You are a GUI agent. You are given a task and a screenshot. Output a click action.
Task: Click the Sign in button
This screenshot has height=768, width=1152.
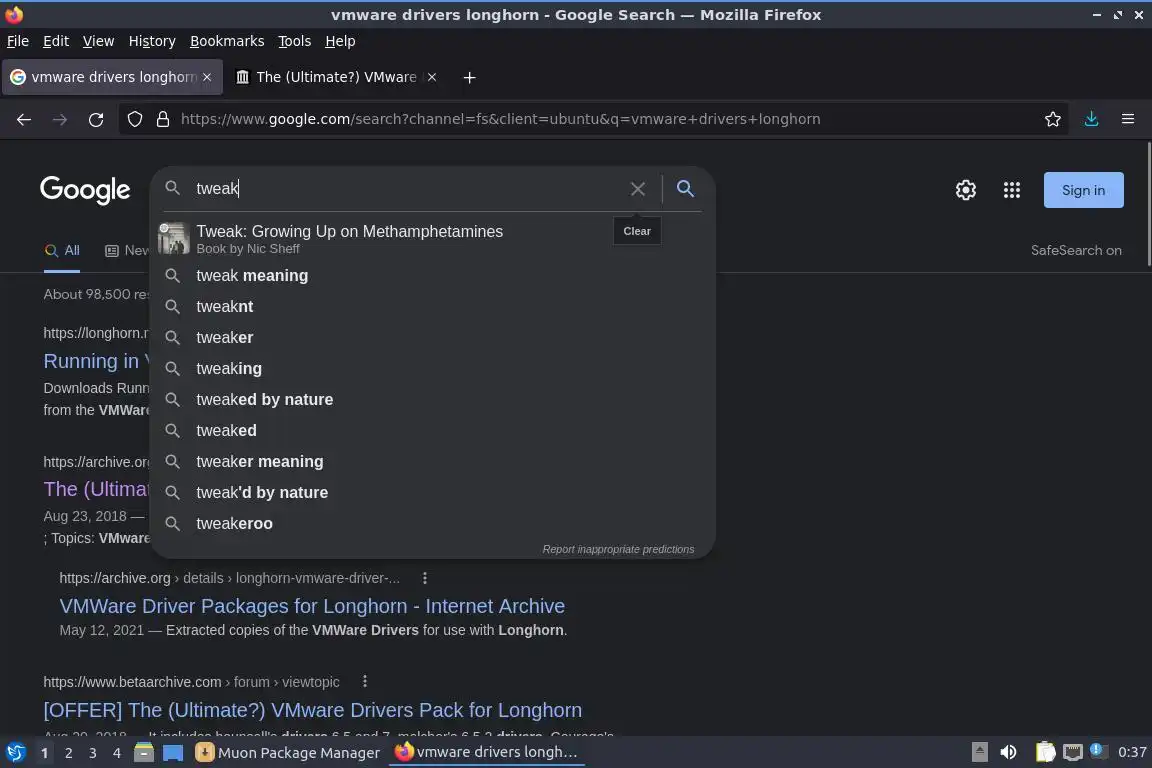[x=1083, y=190]
